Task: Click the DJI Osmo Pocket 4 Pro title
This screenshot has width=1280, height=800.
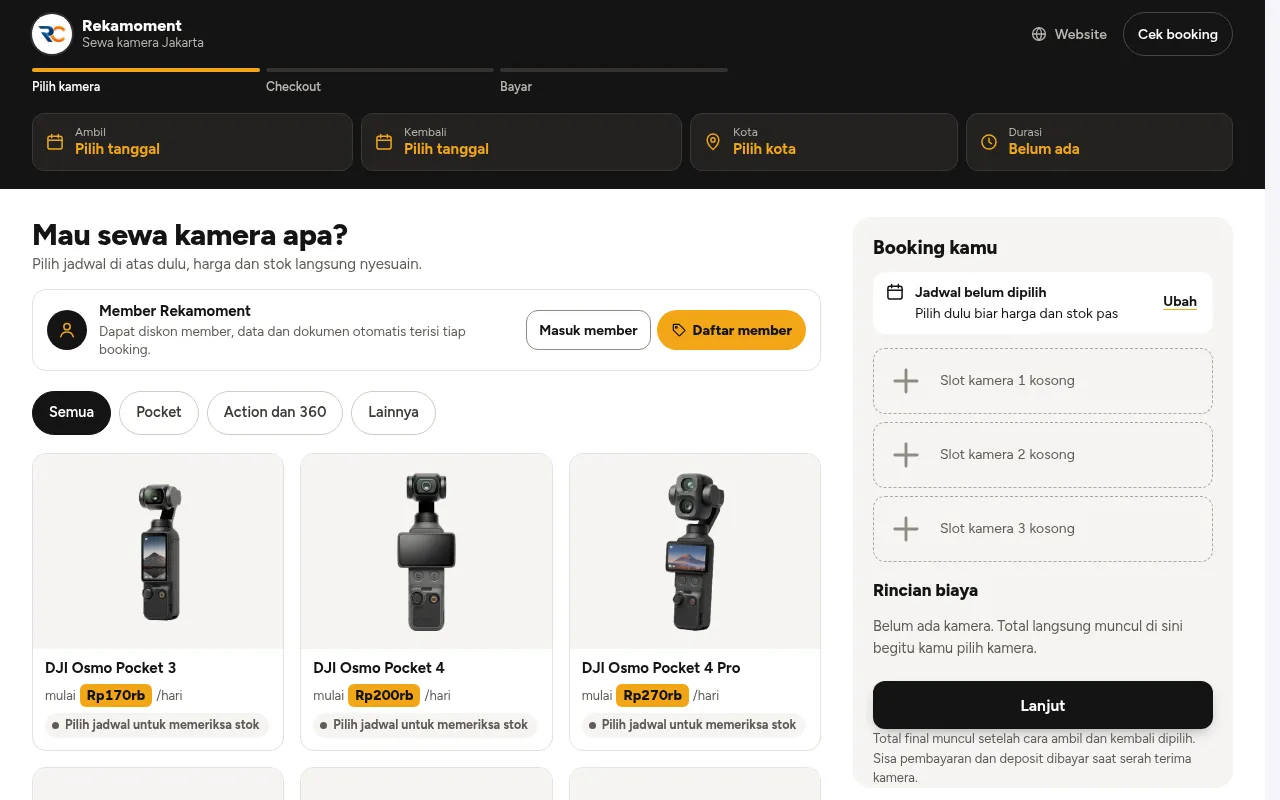Action: (661, 668)
